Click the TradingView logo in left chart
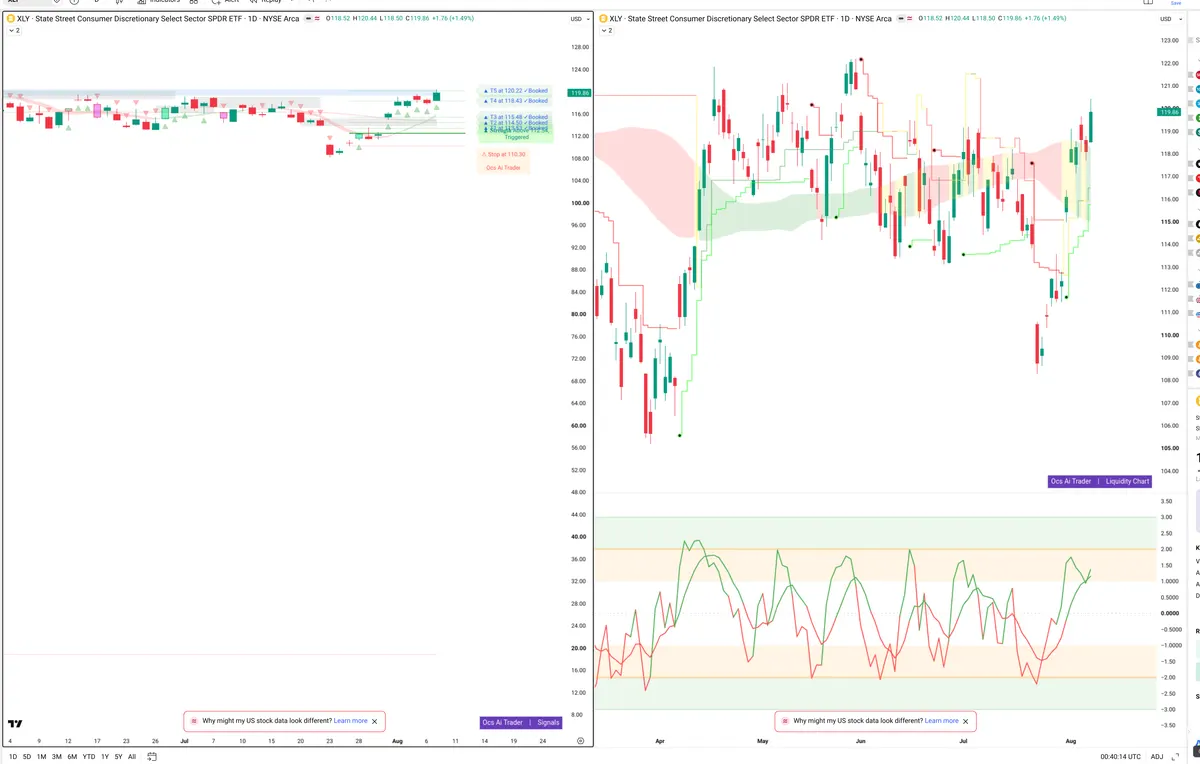This screenshot has height=764, width=1200. [15, 723]
